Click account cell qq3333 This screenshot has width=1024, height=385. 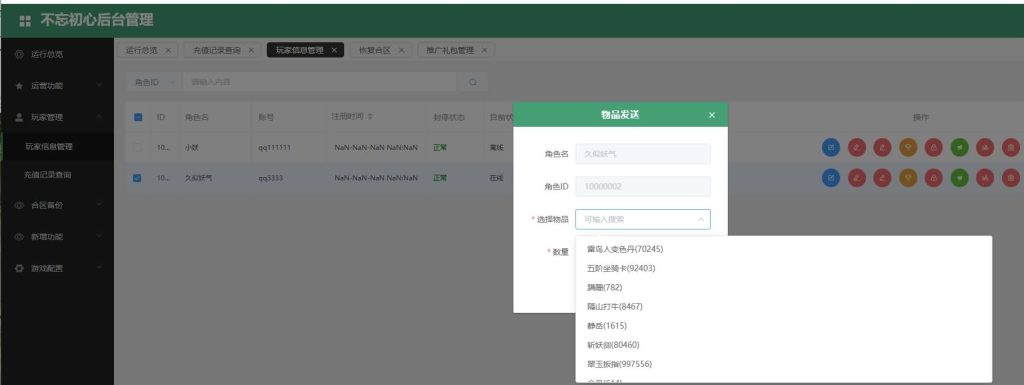(x=270, y=177)
